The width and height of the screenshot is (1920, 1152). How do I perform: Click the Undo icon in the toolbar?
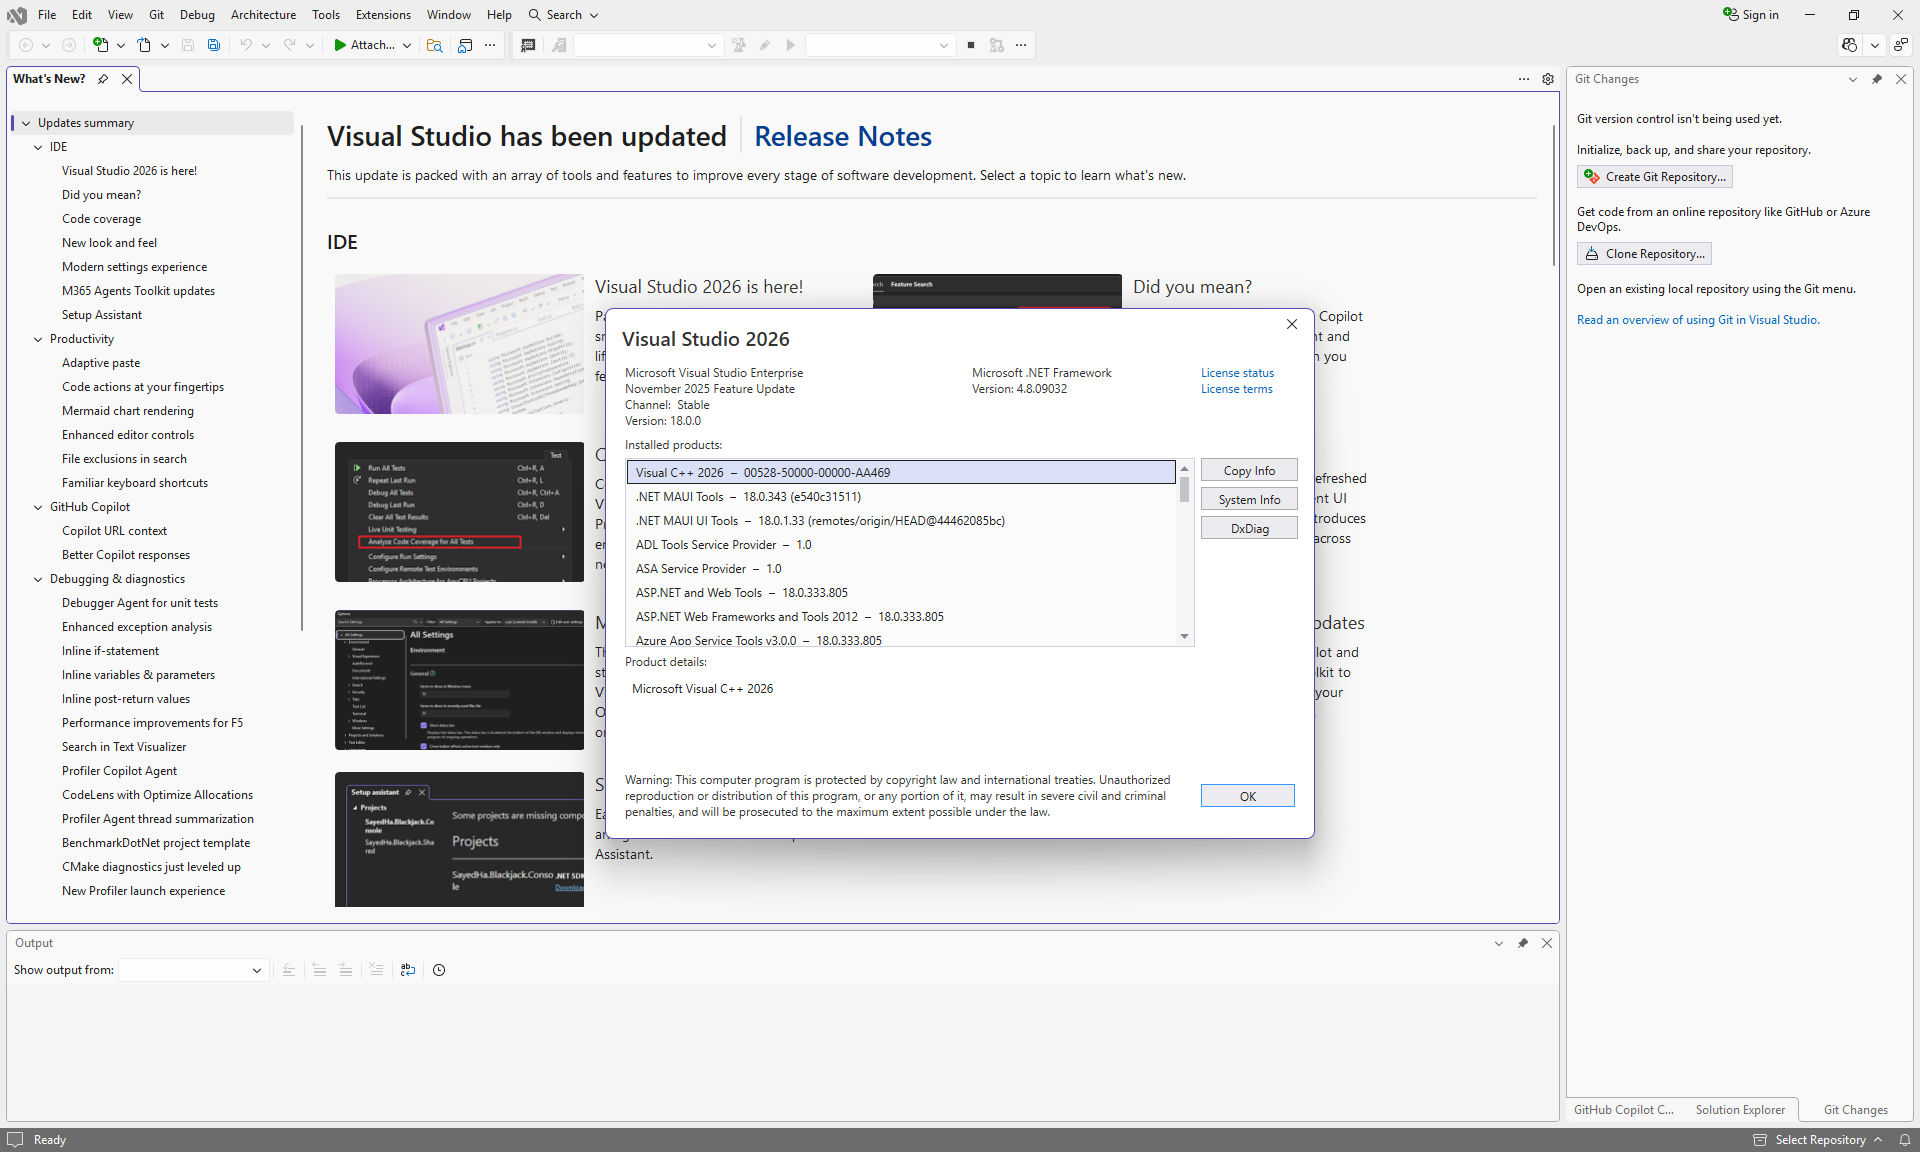(x=246, y=45)
